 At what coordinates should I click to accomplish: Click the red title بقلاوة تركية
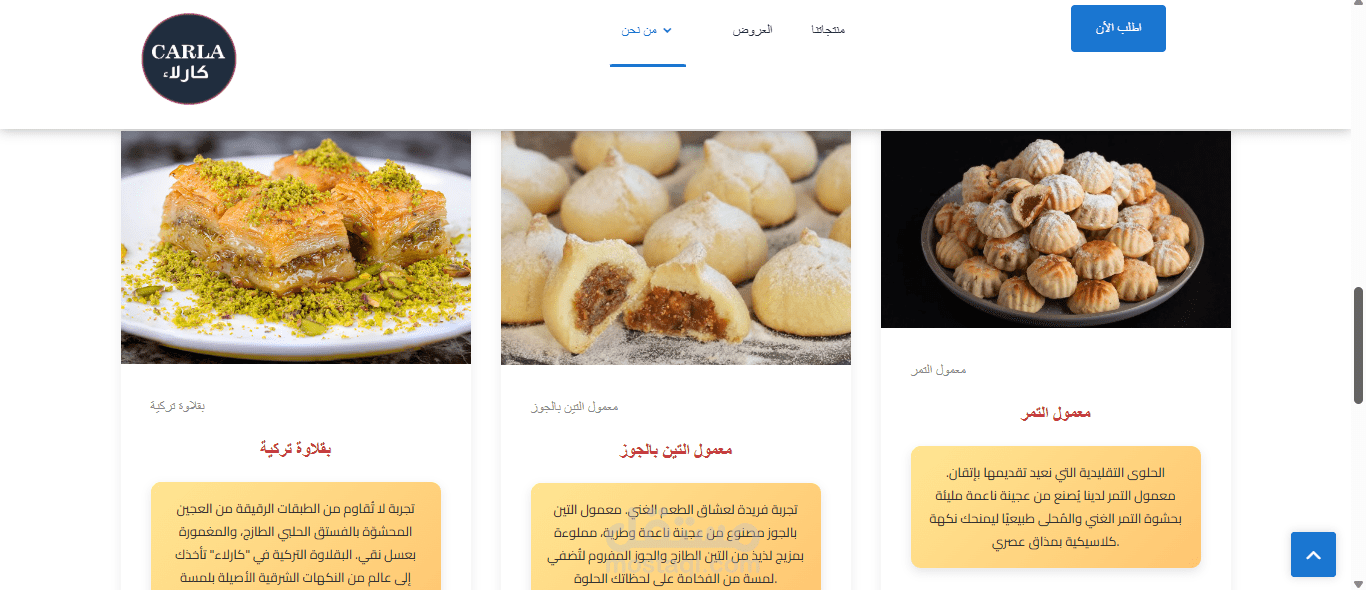point(296,450)
